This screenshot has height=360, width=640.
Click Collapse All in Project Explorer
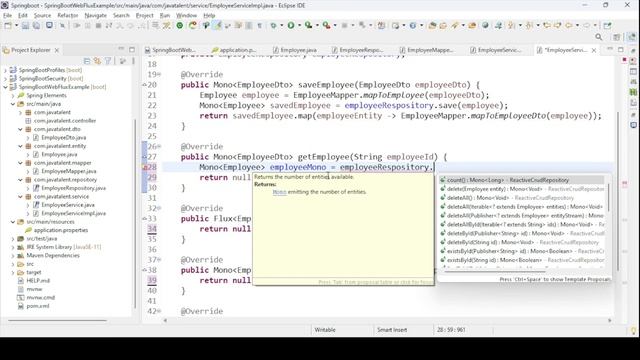87,61
